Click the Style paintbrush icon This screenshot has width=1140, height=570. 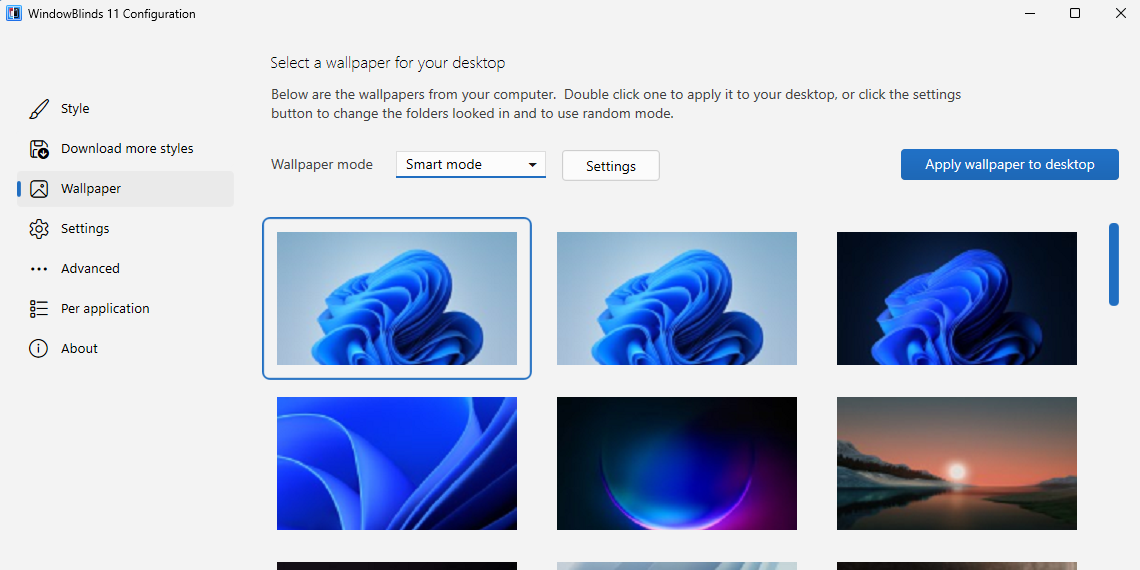[39, 109]
